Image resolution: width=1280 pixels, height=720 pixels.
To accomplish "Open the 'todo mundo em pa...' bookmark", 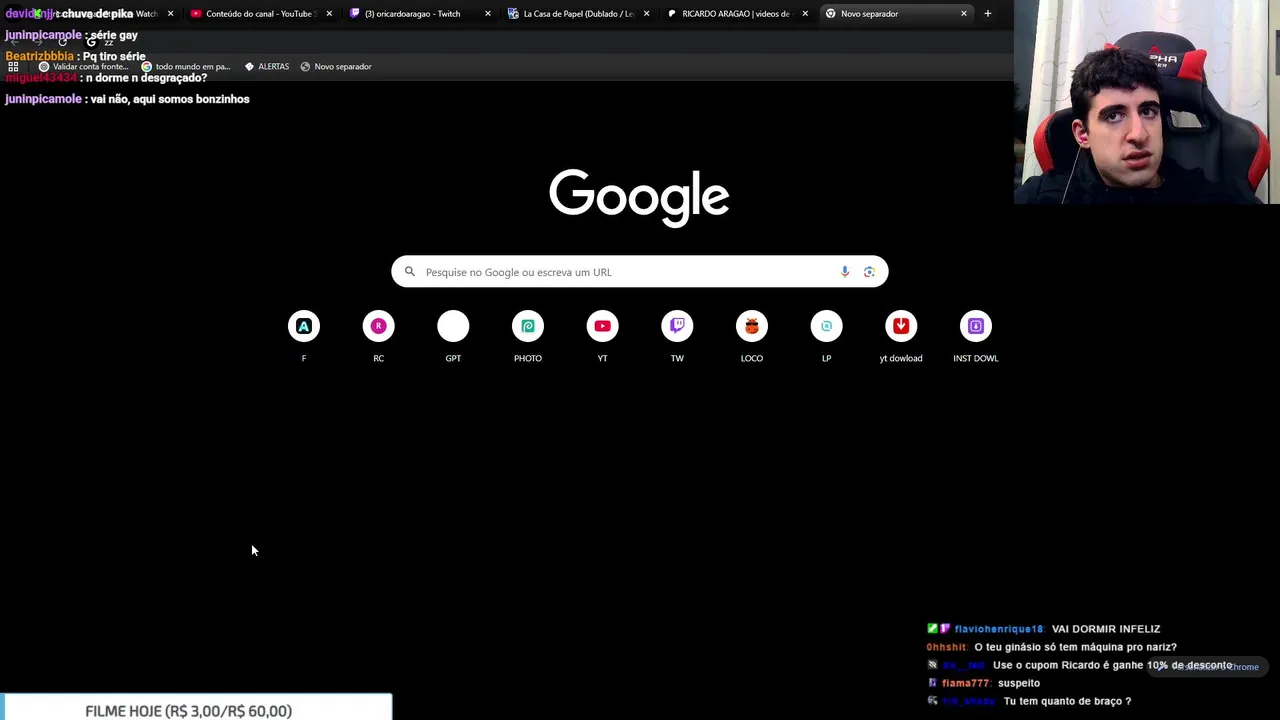I will coord(186,66).
